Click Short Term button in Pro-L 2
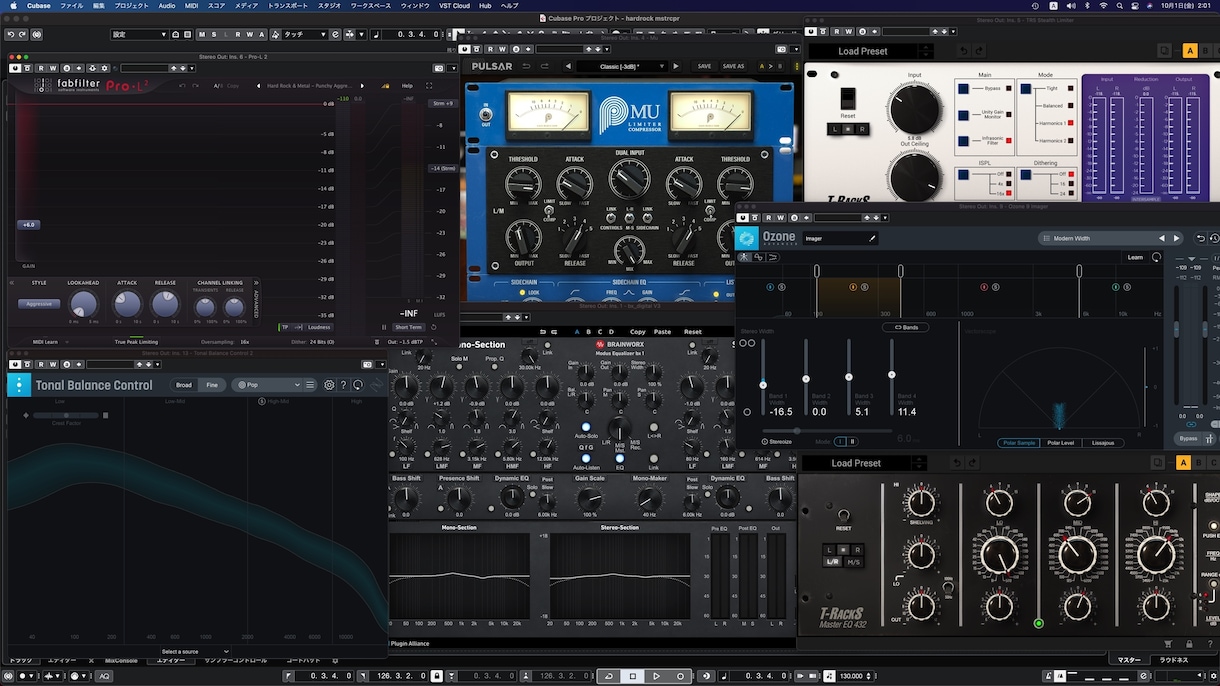 point(408,327)
